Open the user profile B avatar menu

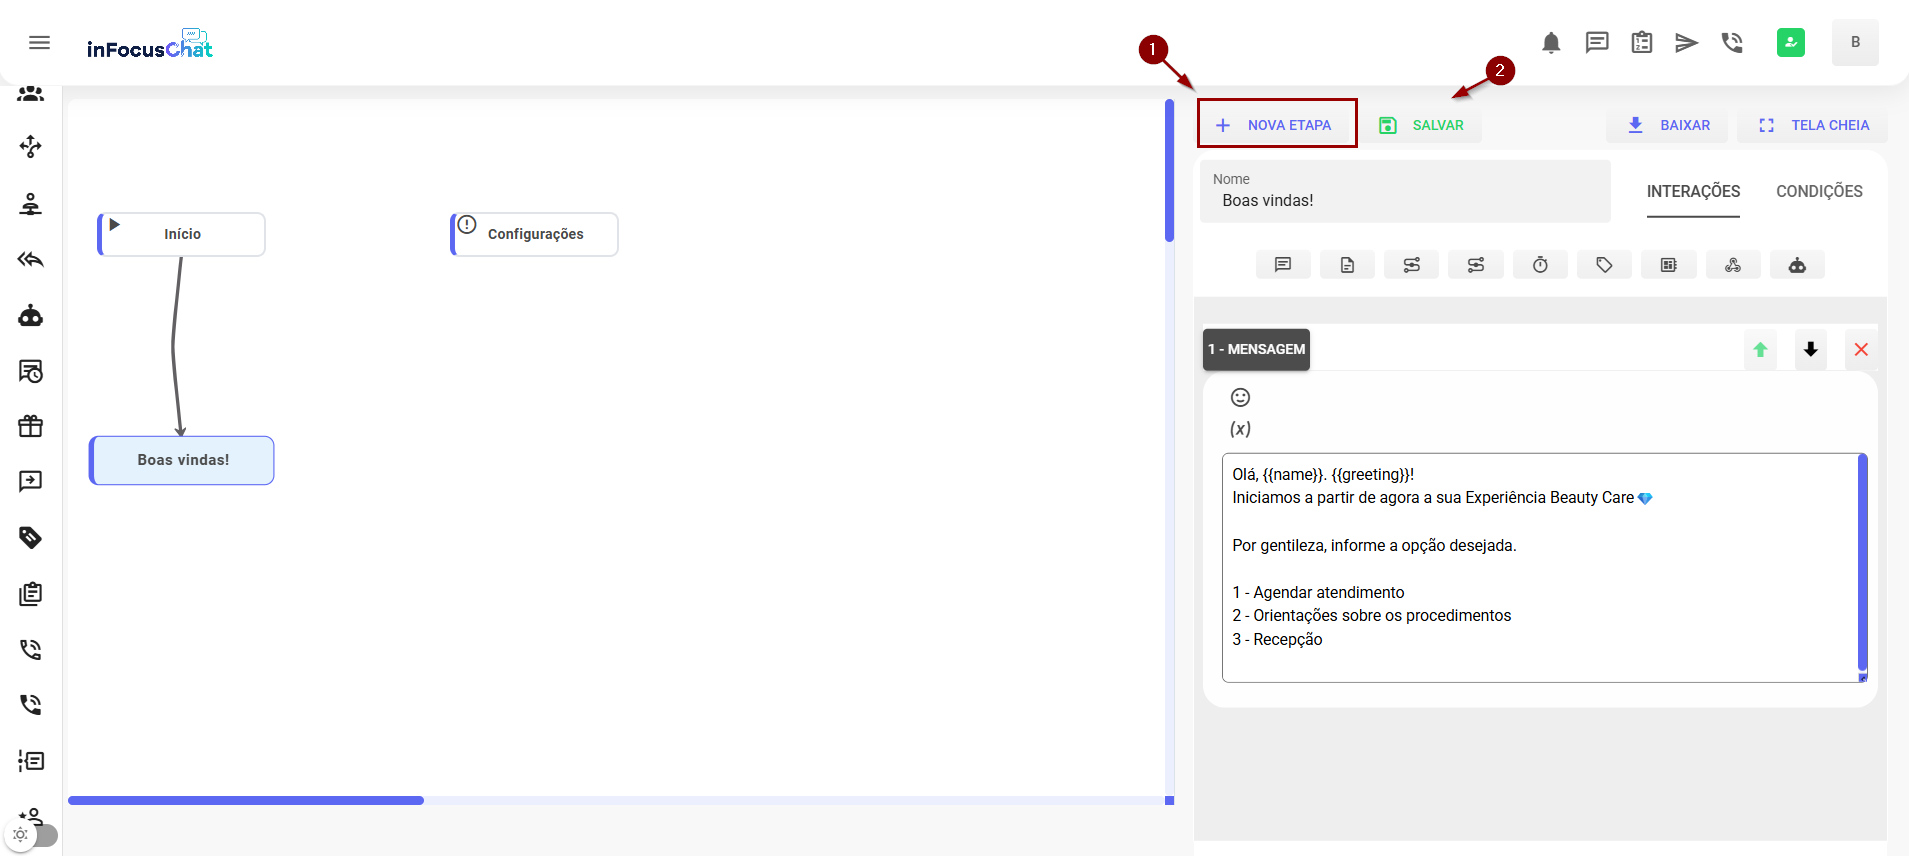pos(1854,43)
